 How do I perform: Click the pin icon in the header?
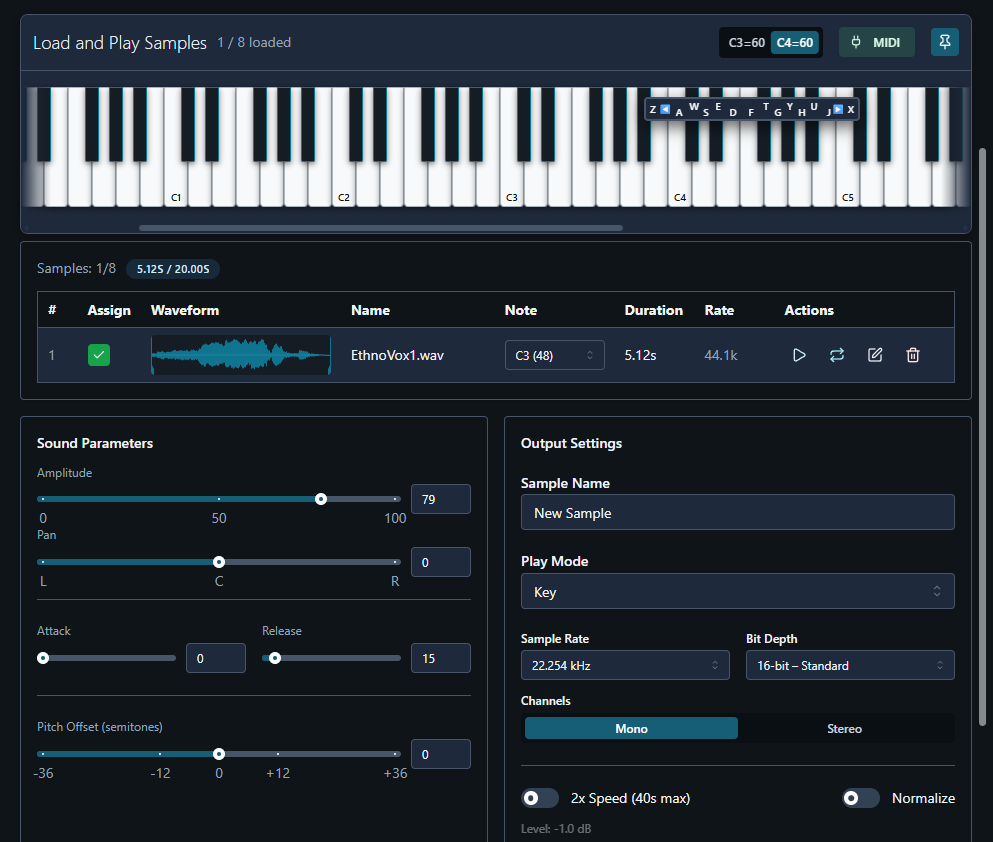(x=944, y=42)
